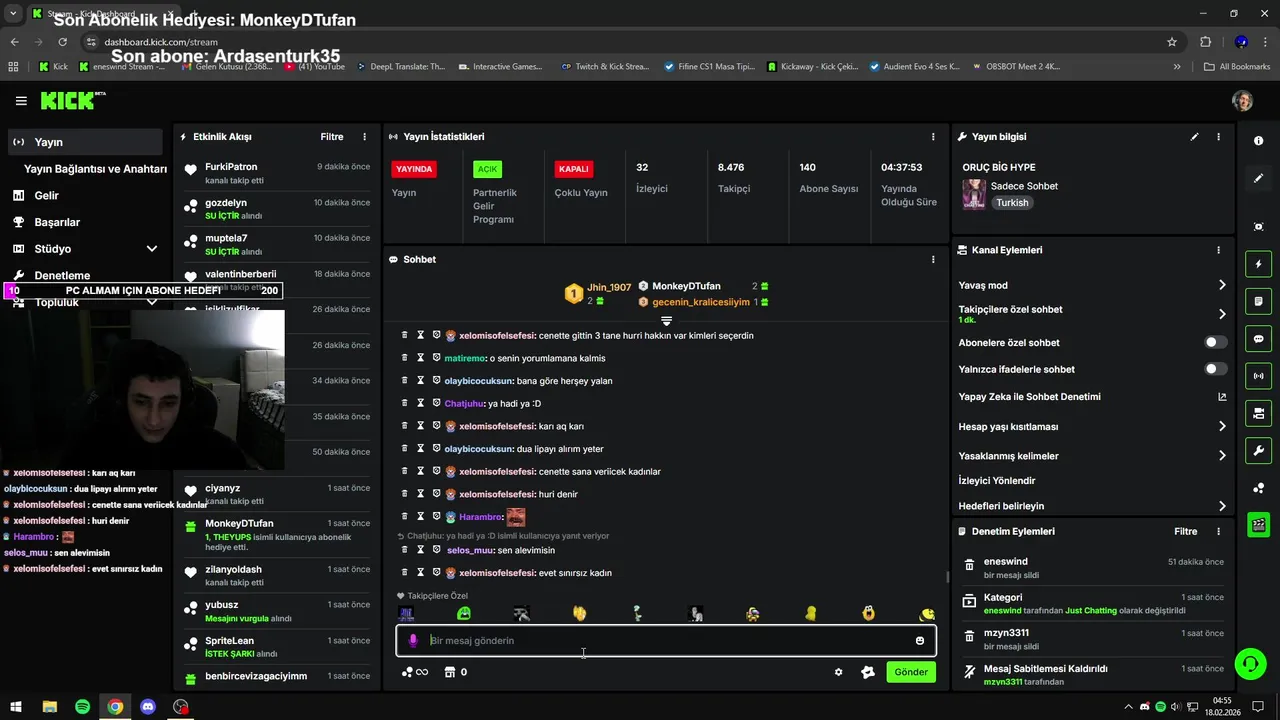Click document notes icon in right sidebar

click(1258, 301)
